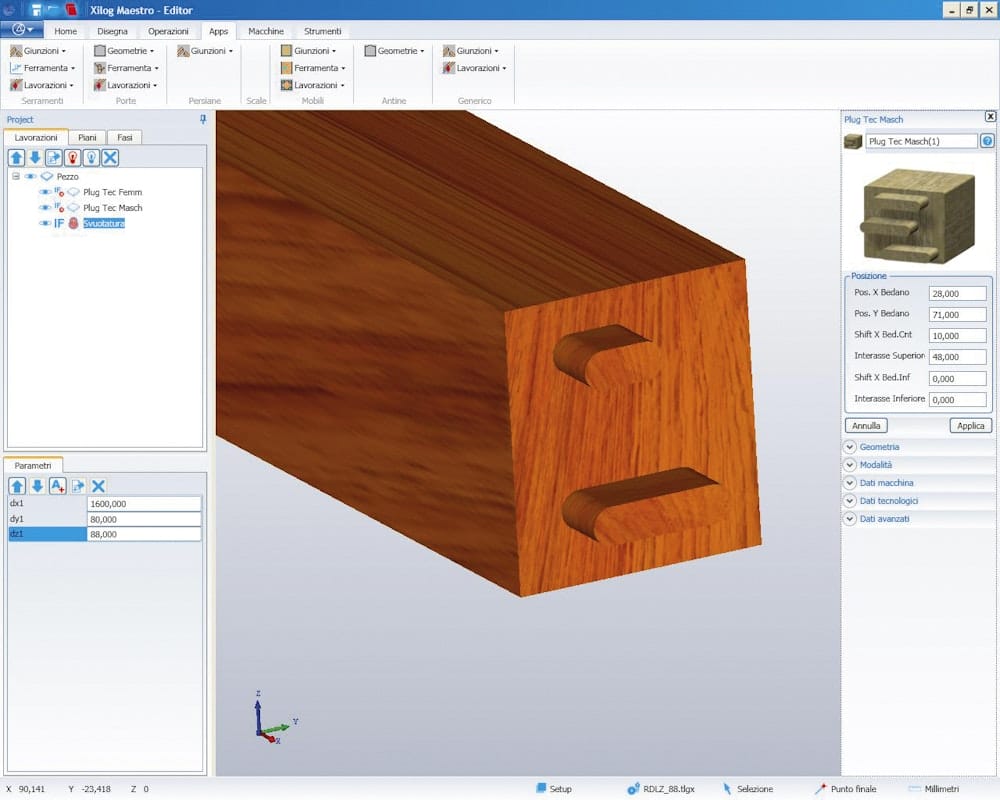Expand the Dati tecnologici section

[x=850, y=501]
